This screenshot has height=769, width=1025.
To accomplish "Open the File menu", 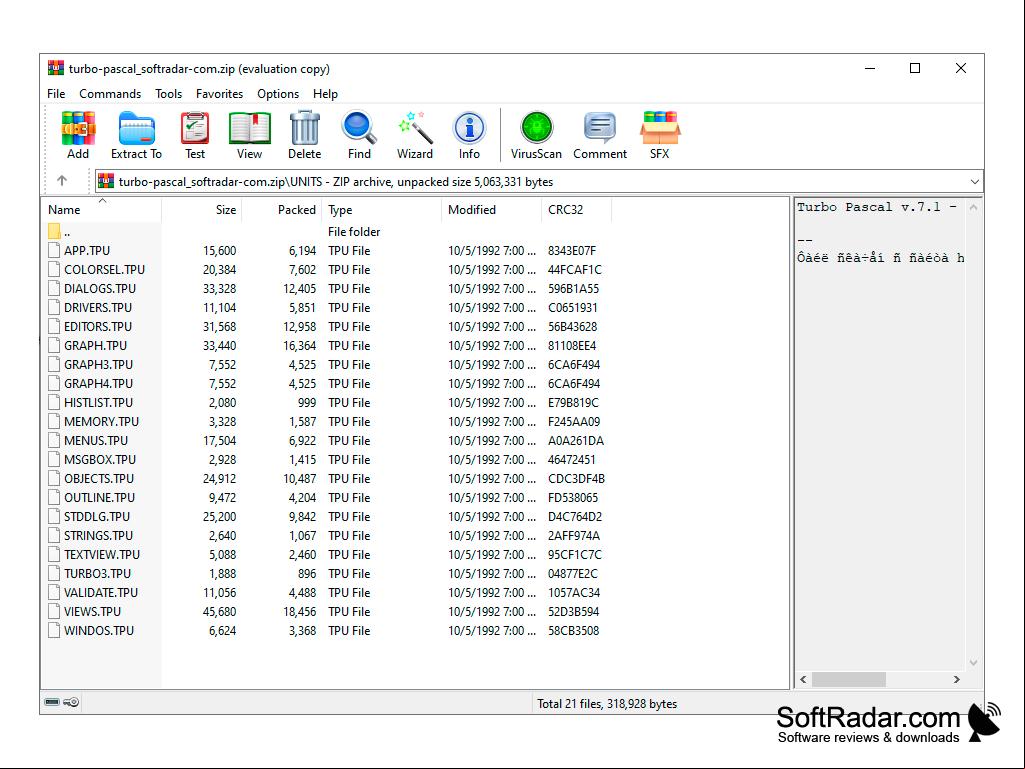I will (56, 94).
